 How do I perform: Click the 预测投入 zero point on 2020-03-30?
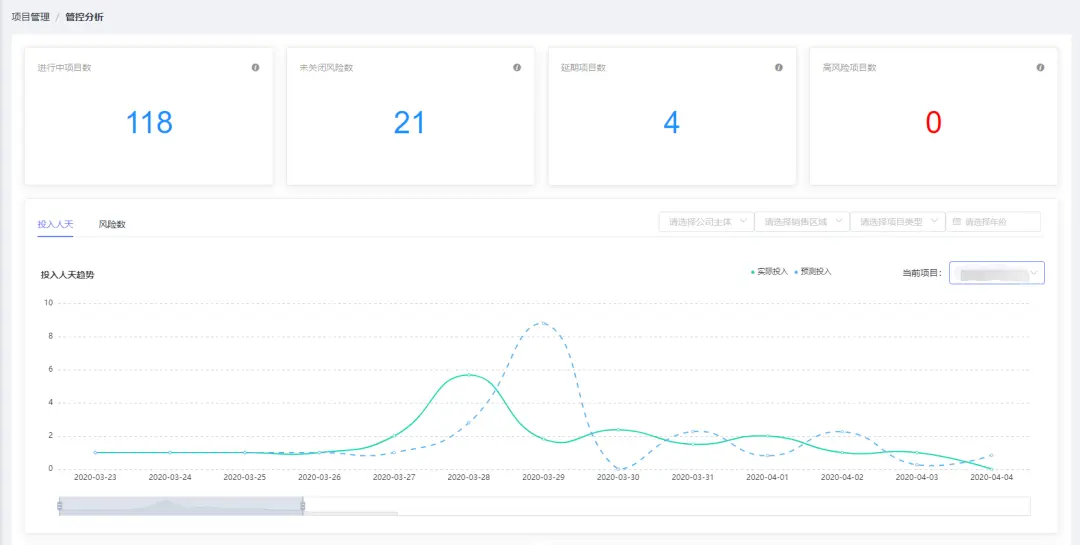(x=619, y=469)
